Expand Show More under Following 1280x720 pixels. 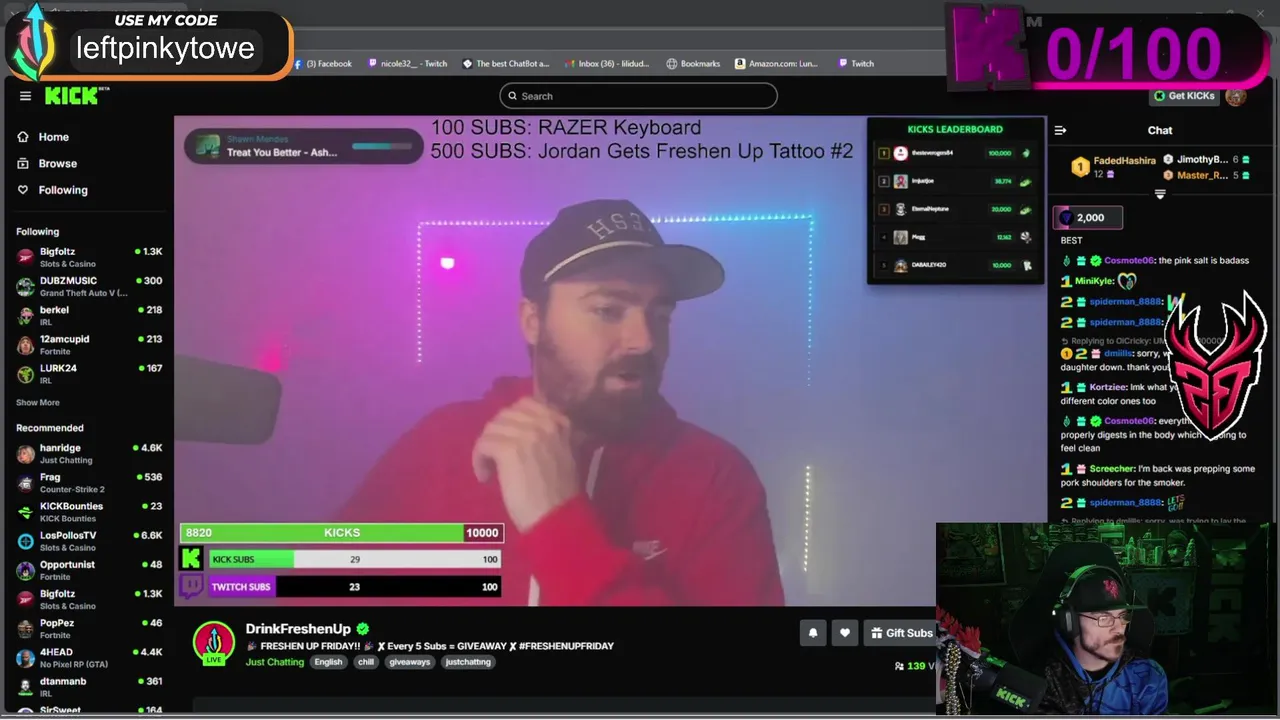point(37,403)
